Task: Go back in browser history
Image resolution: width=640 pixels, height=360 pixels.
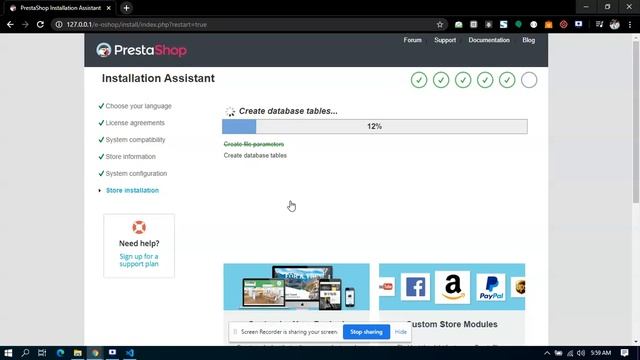Action: (10, 24)
